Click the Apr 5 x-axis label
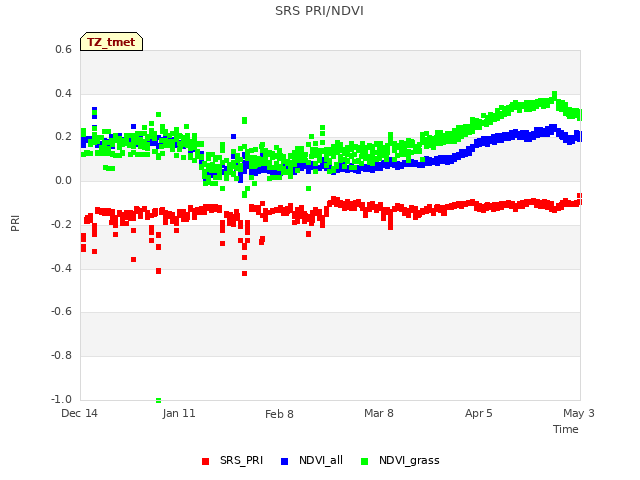640x480 pixels. pos(478,413)
